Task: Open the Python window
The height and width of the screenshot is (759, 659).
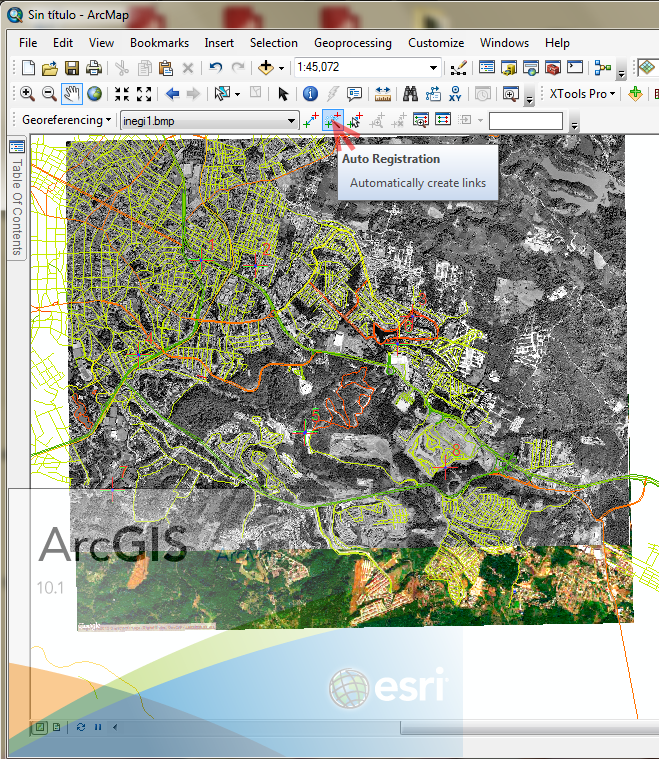Action: 575,67
